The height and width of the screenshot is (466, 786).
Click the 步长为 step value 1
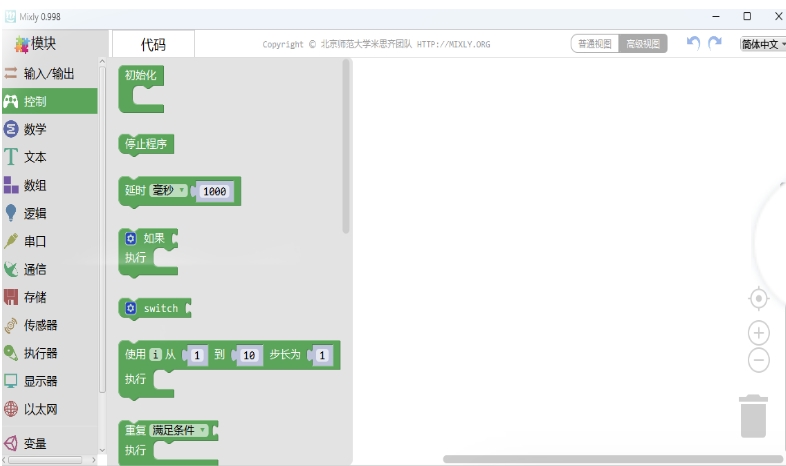pos(322,355)
